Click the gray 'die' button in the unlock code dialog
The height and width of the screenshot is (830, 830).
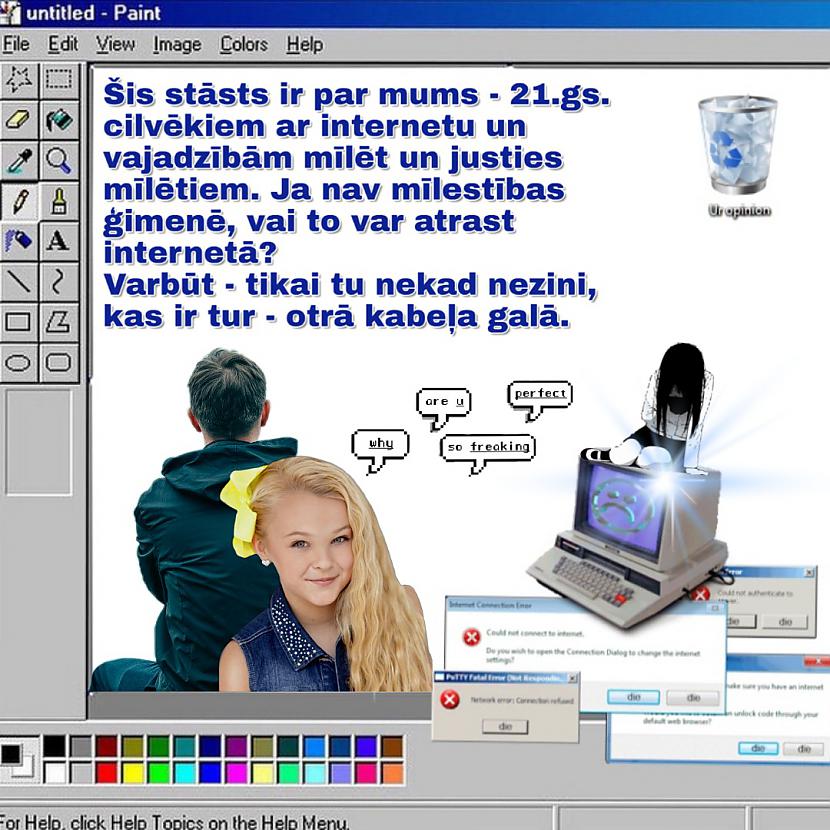point(804,748)
